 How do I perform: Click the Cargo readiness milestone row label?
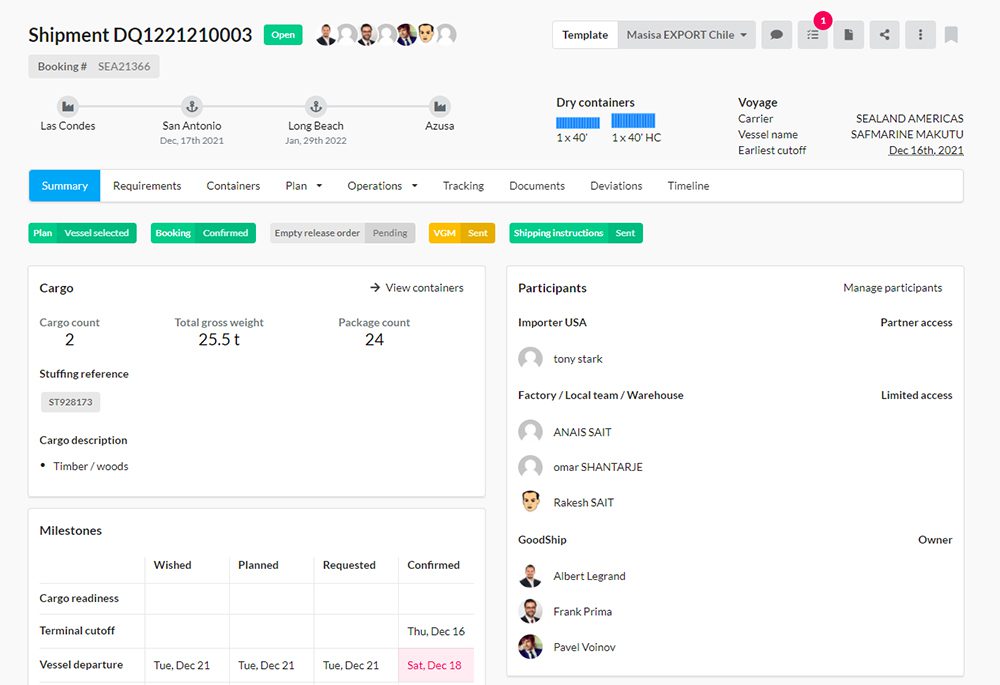coord(79,598)
